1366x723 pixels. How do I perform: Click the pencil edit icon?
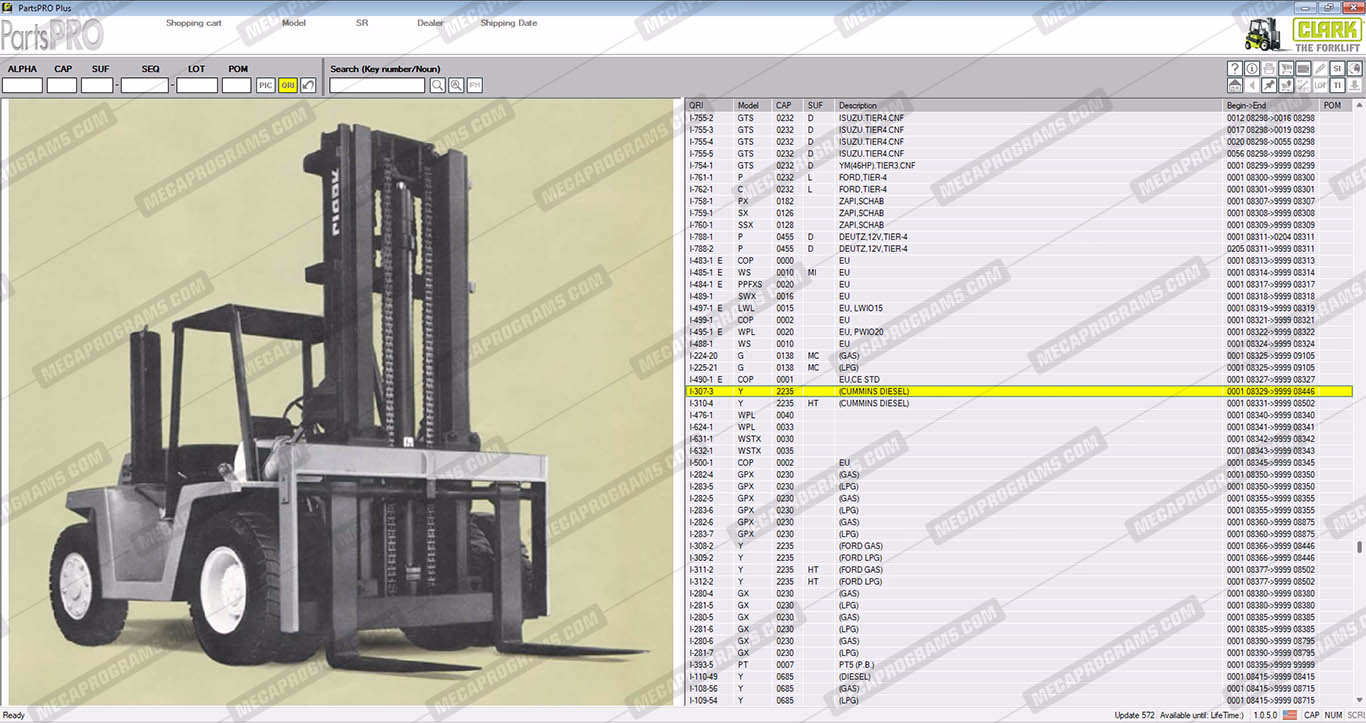click(1320, 68)
